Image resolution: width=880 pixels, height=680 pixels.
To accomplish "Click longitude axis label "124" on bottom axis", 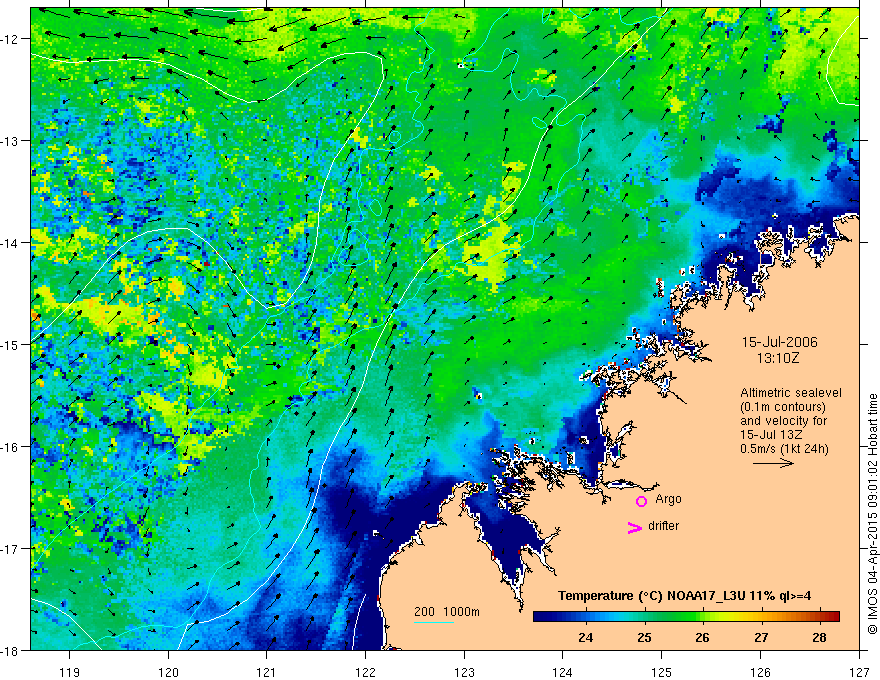I will (562, 672).
